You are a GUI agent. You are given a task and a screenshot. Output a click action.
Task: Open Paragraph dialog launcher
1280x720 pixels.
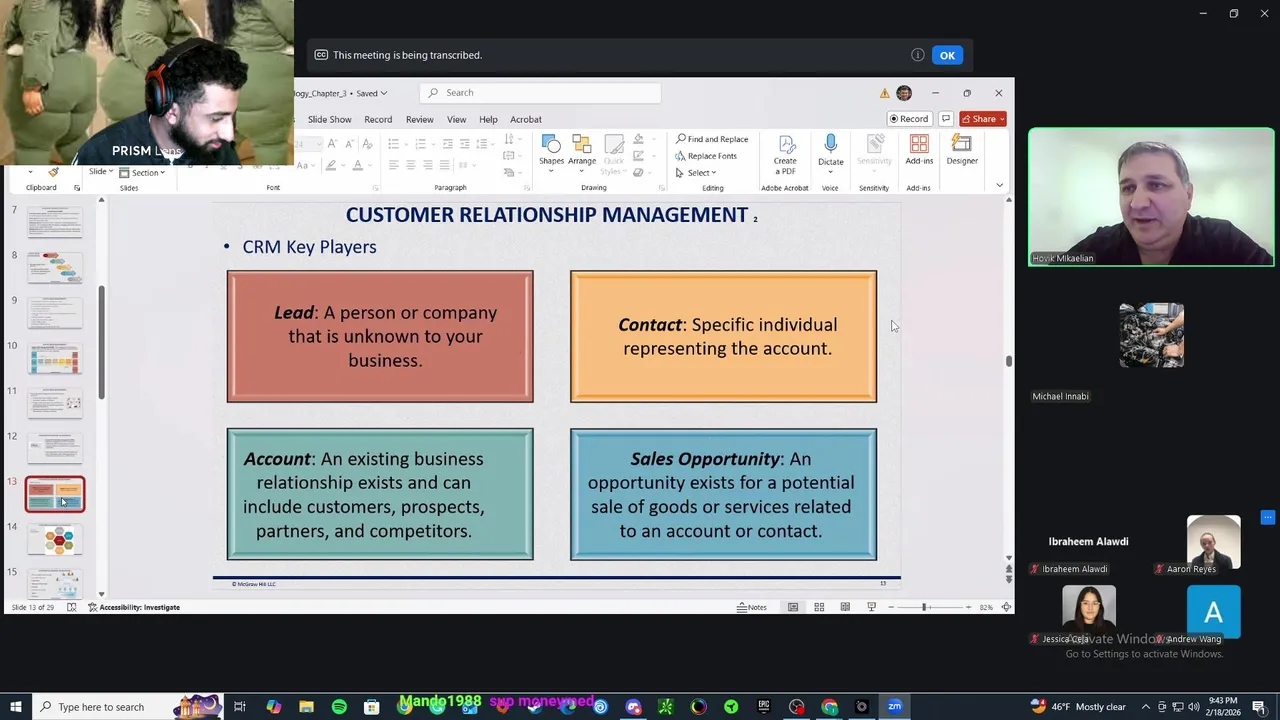[x=528, y=188]
